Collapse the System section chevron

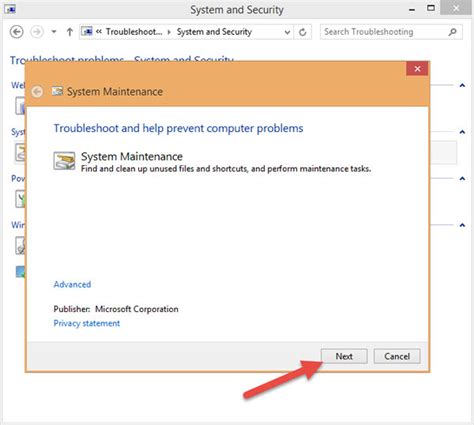[x=462, y=132]
